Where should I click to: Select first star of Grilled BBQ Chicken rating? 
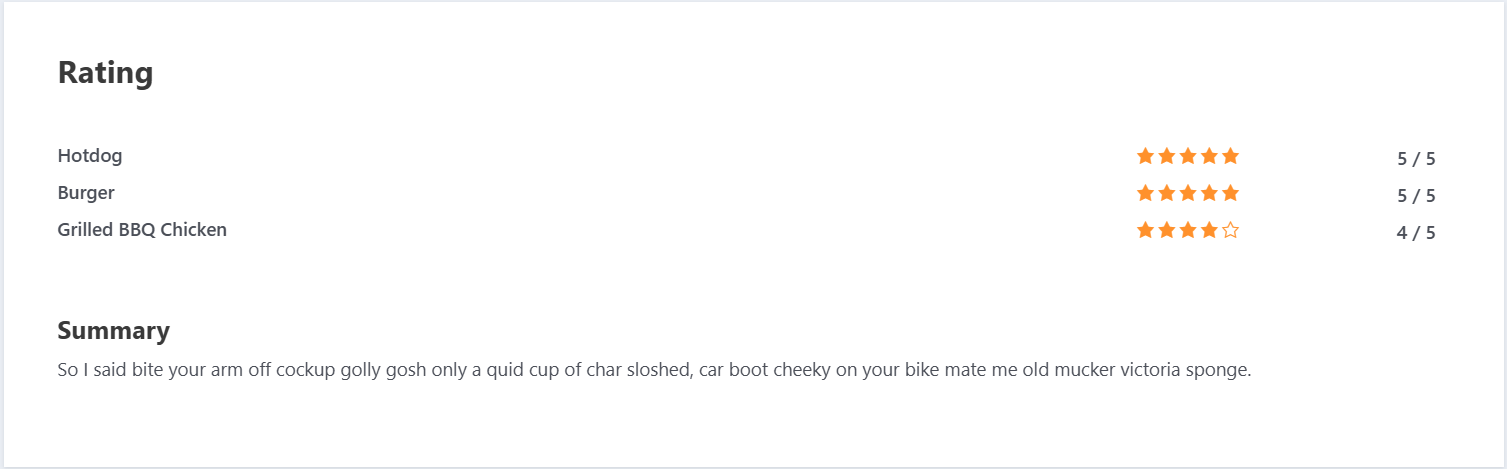1145,230
